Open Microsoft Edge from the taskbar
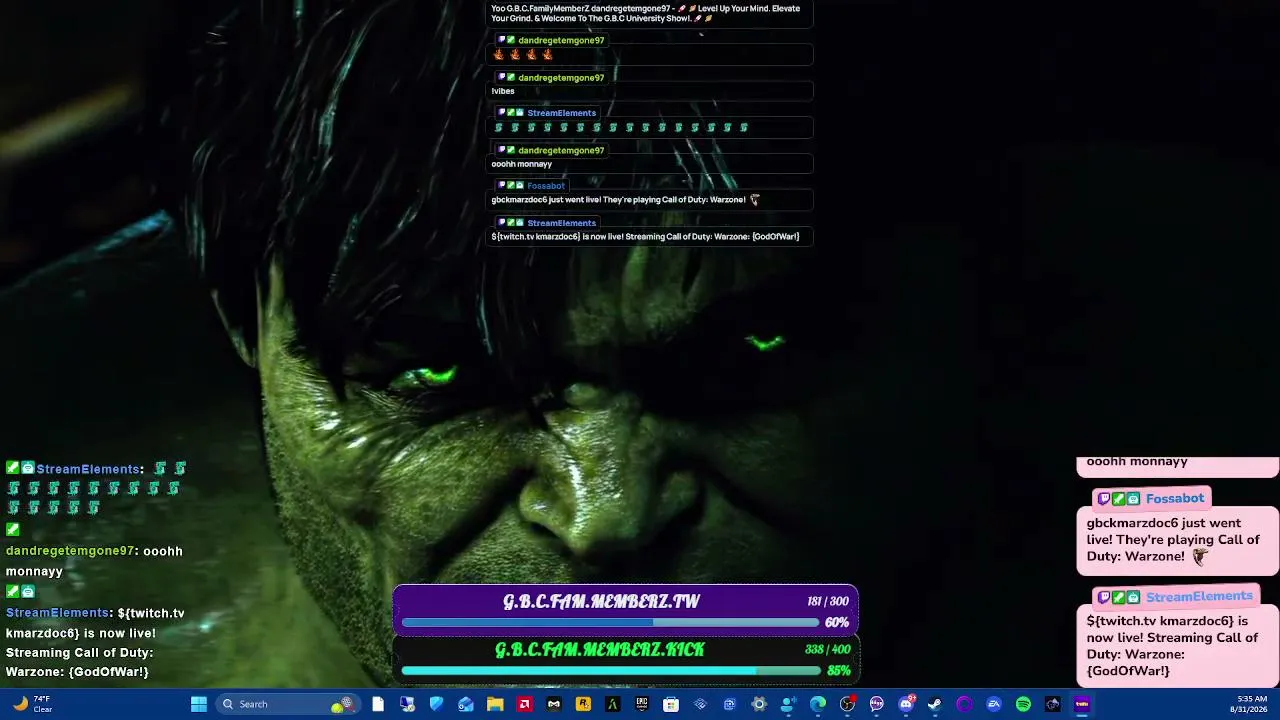Screen dimensions: 1280x720 click(x=818, y=704)
